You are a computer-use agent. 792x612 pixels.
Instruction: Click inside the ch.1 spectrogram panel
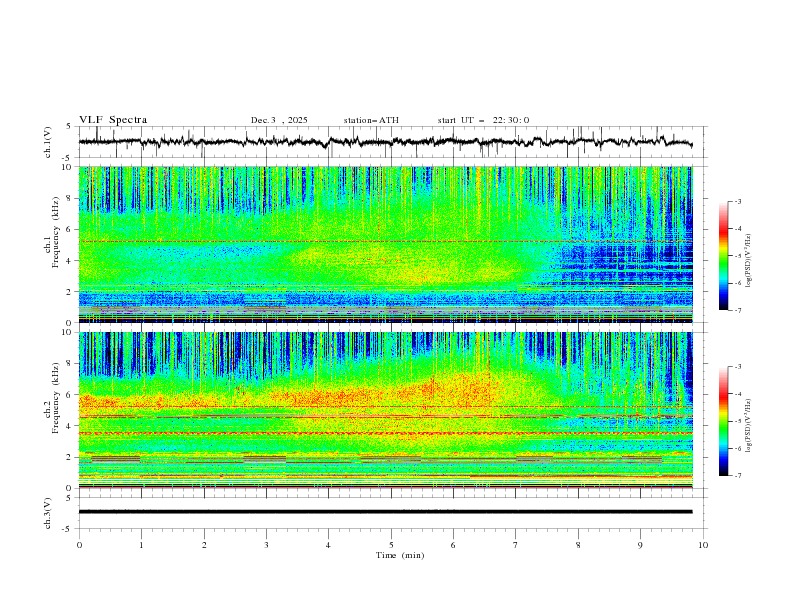(385, 244)
